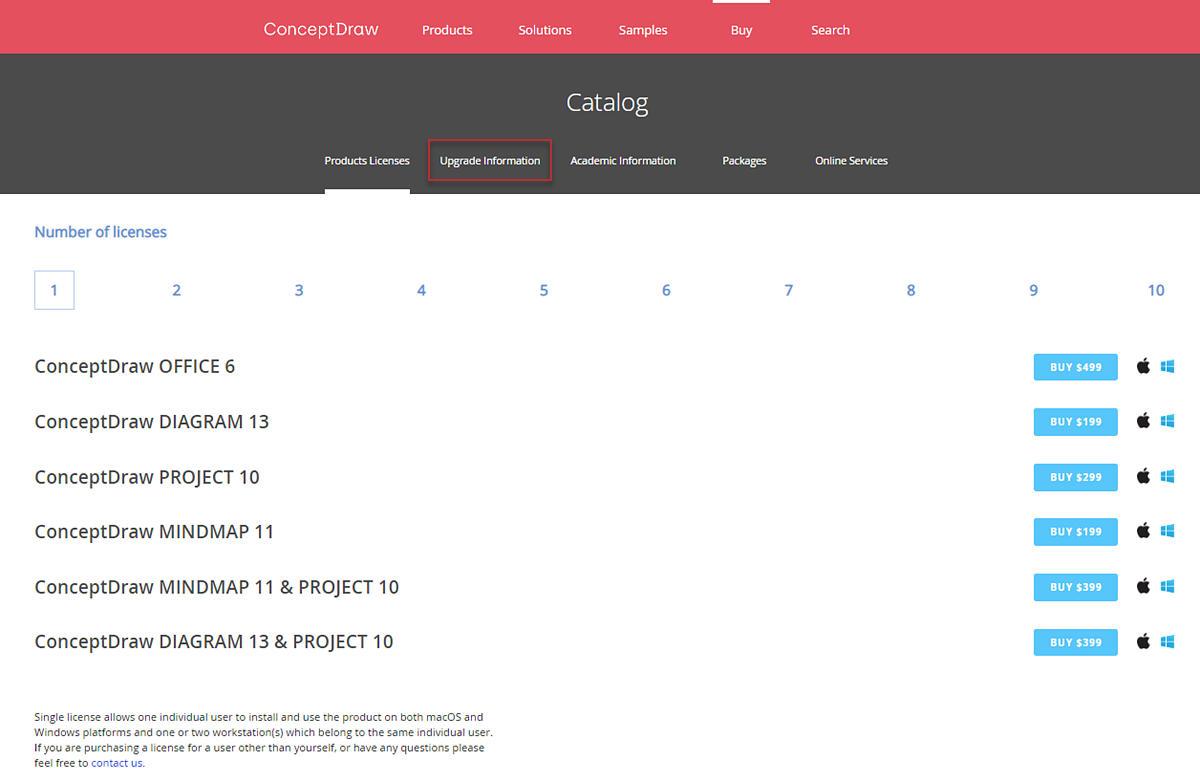Select 10 licenses

tap(1156, 290)
